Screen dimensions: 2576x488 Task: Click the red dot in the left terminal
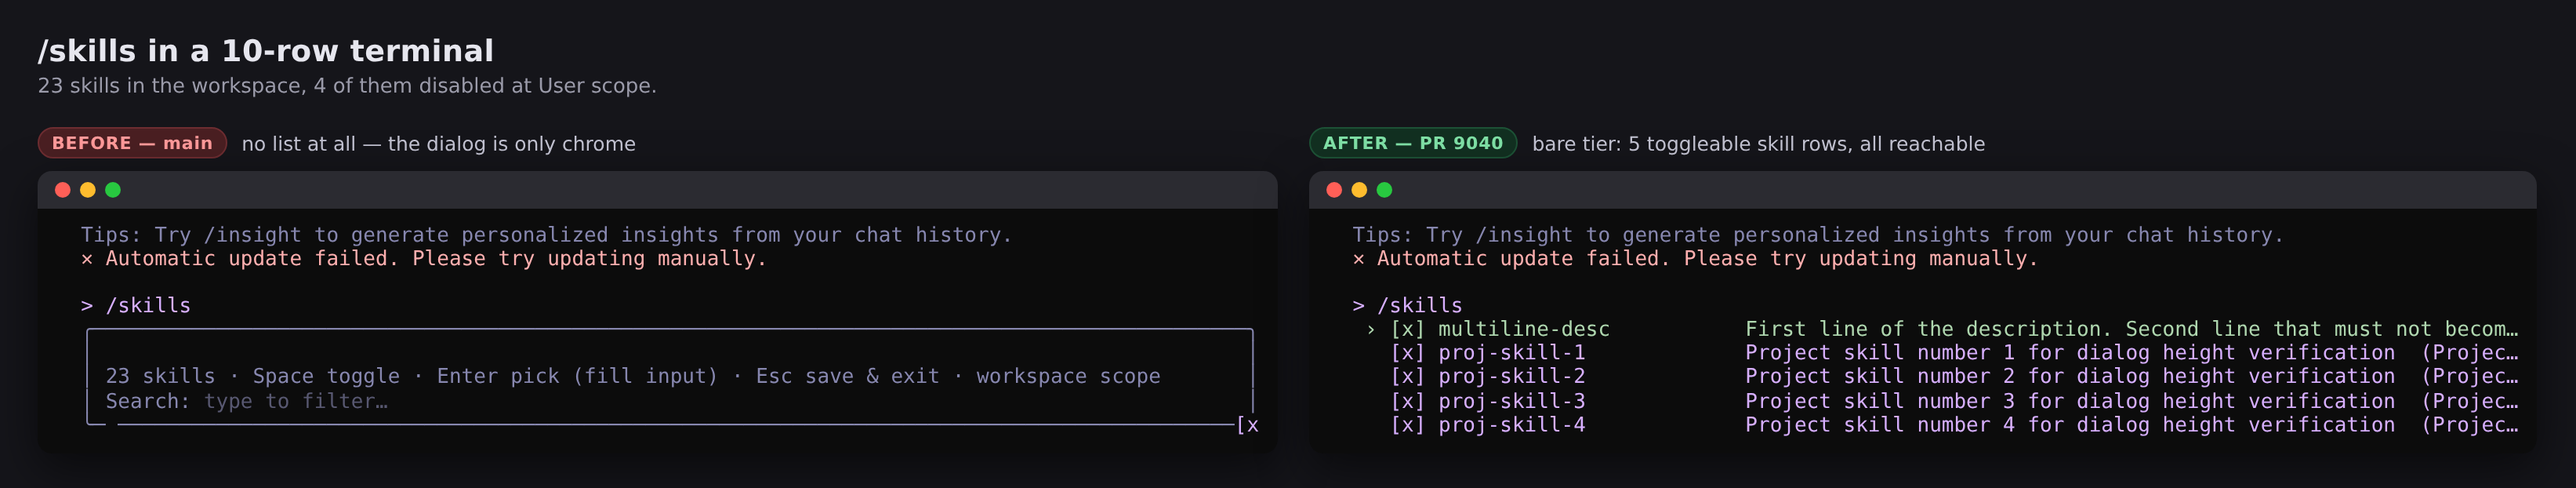62,190
